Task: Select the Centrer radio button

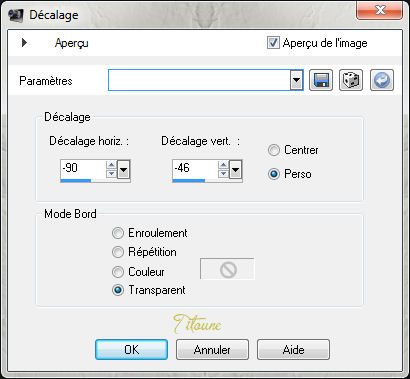Action: click(274, 150)
